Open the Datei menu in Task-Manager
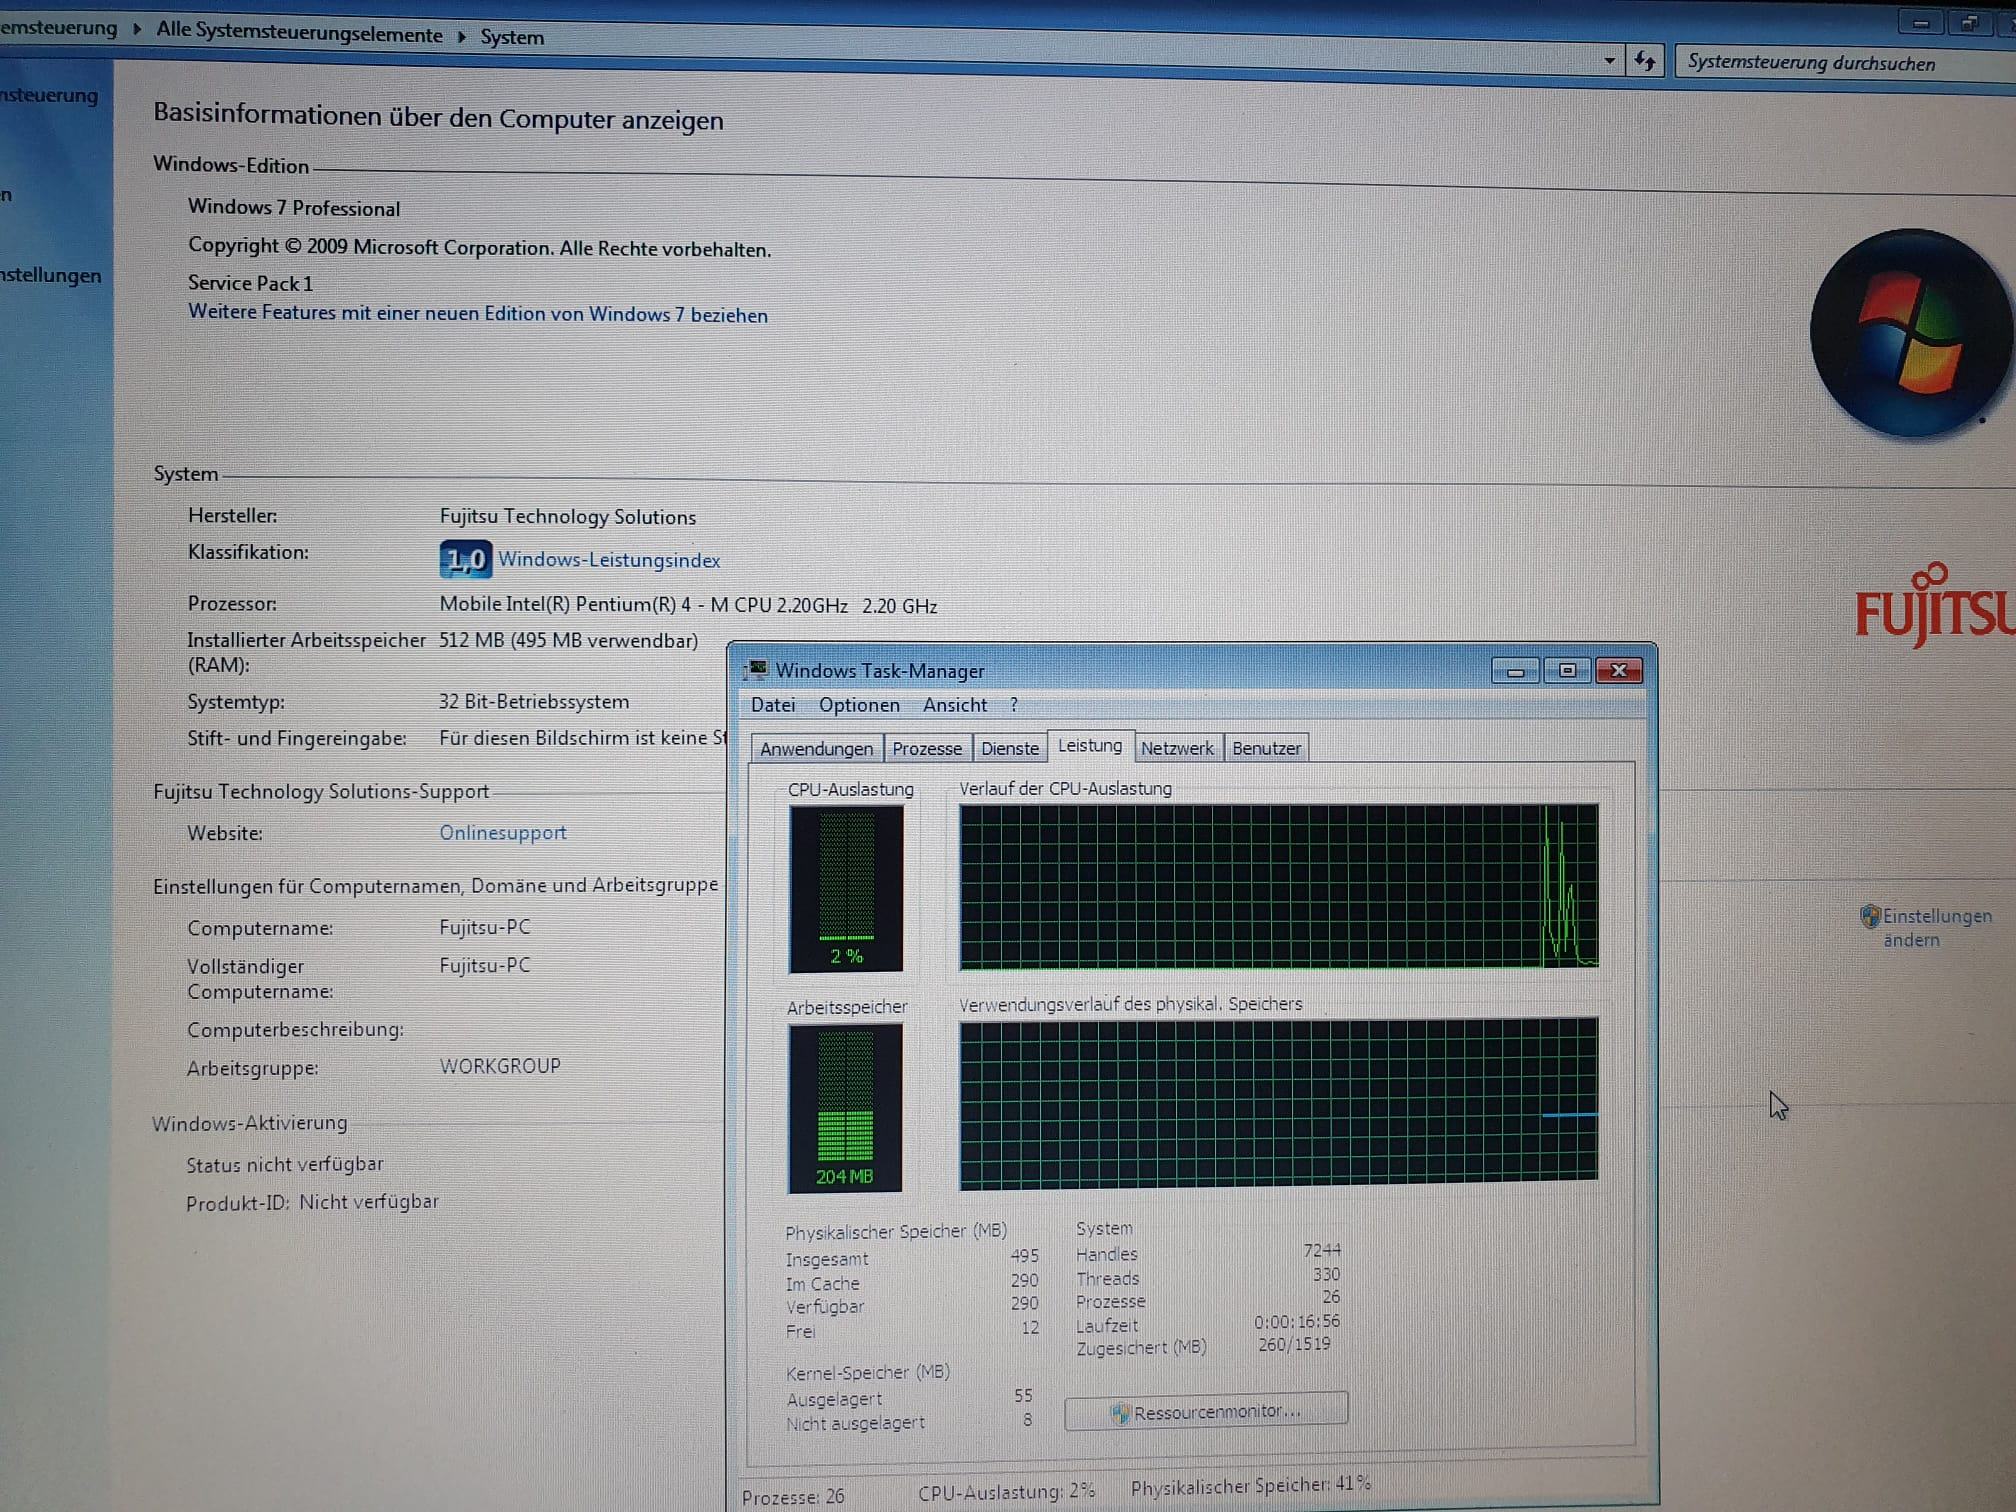Viewport: 2016px width, 1512px height. pos(773,705)
